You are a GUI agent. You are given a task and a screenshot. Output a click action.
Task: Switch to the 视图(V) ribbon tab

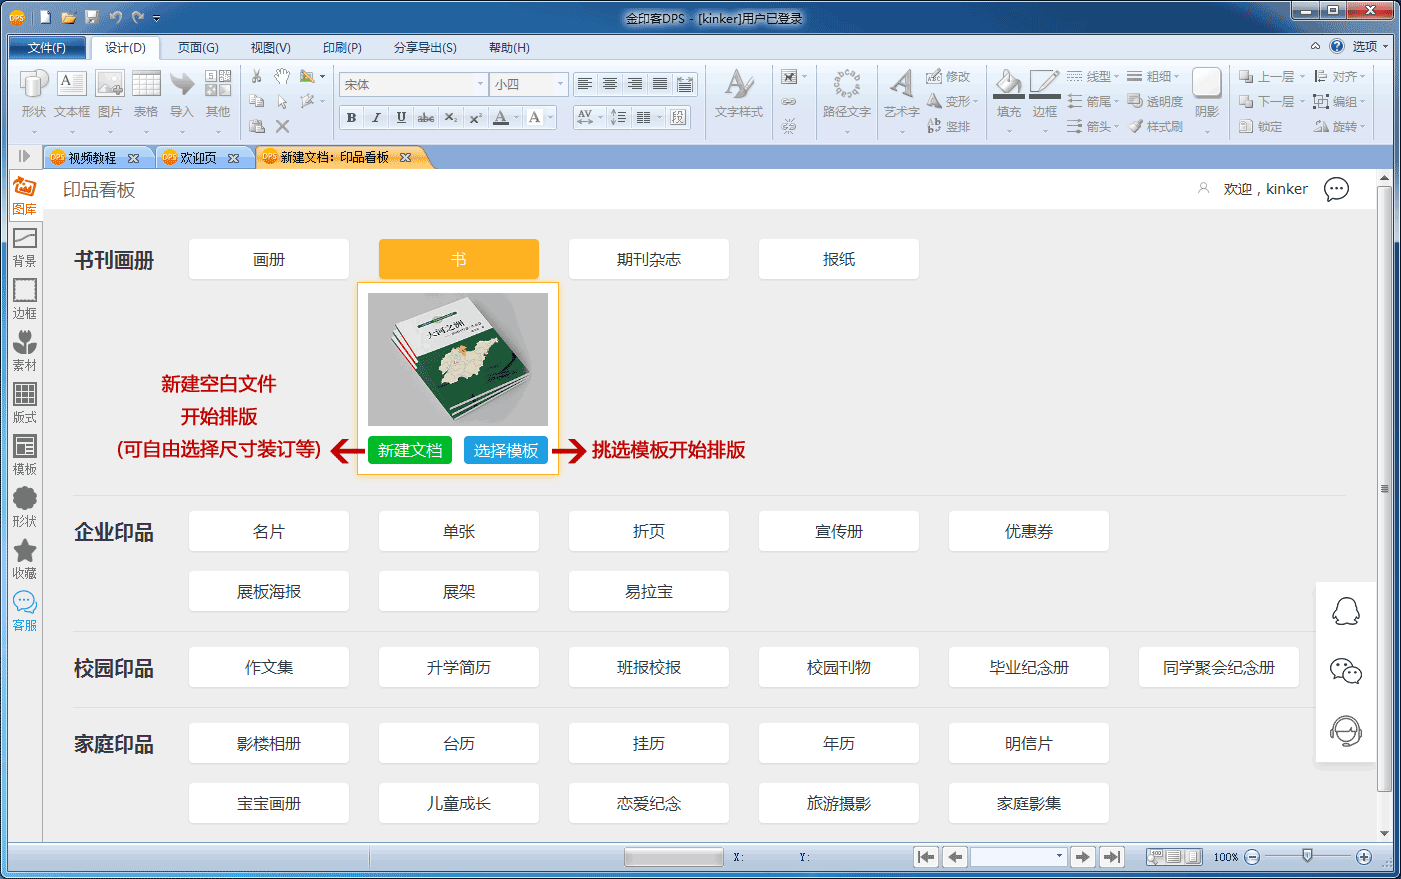click(x=270, y=47)
